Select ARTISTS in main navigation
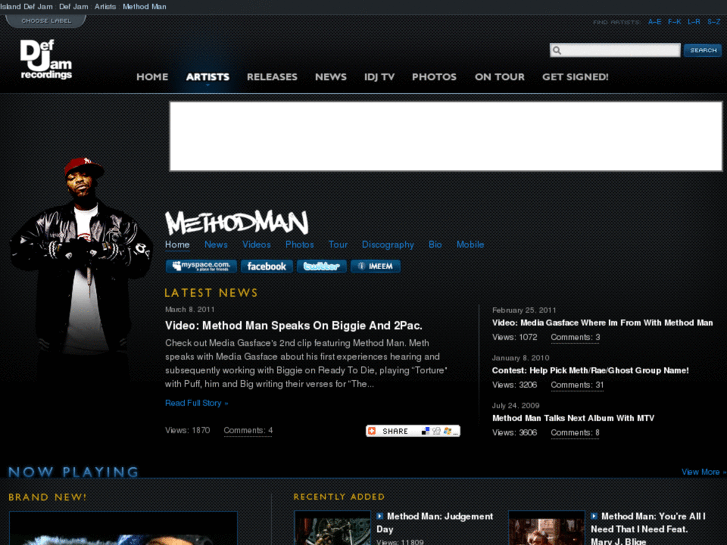 [x=208, y=77]
